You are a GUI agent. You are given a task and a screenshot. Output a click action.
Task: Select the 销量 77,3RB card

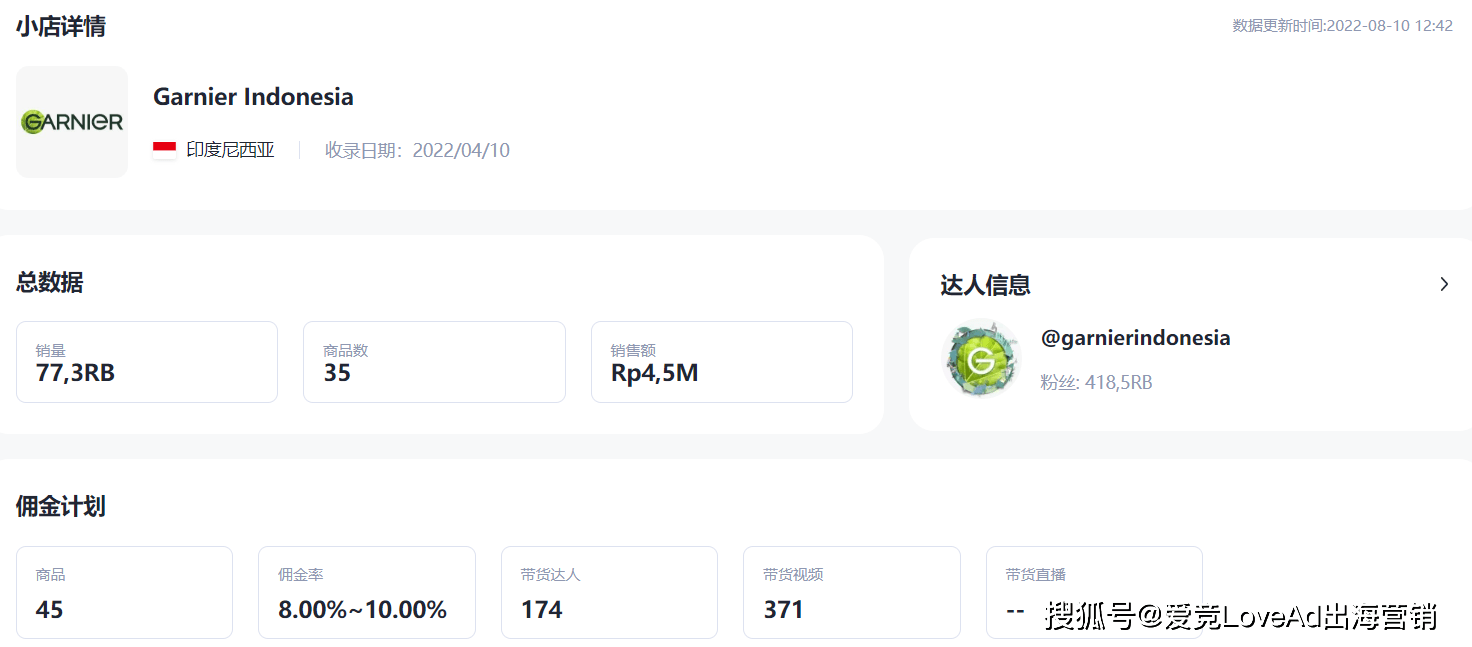[147, 362]
